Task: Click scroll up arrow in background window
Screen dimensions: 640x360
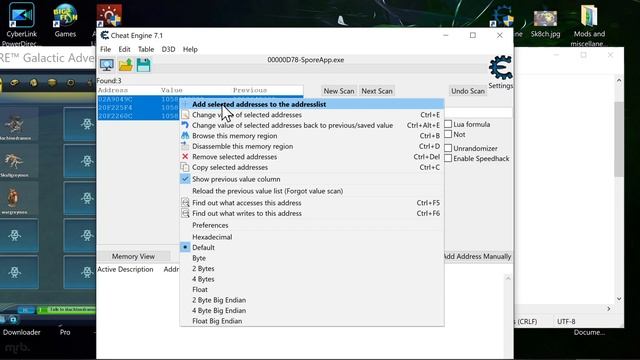Action: pyautogui.click(x=619, y=81)
